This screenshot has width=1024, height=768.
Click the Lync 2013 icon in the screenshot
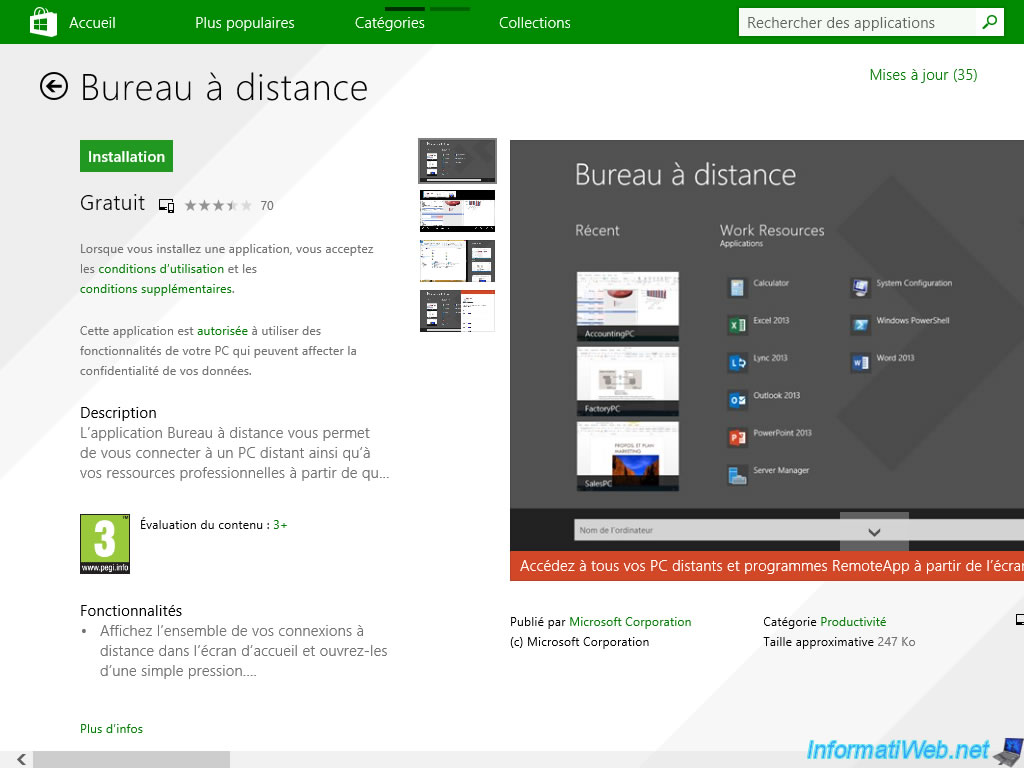click(x=737, y=362)
